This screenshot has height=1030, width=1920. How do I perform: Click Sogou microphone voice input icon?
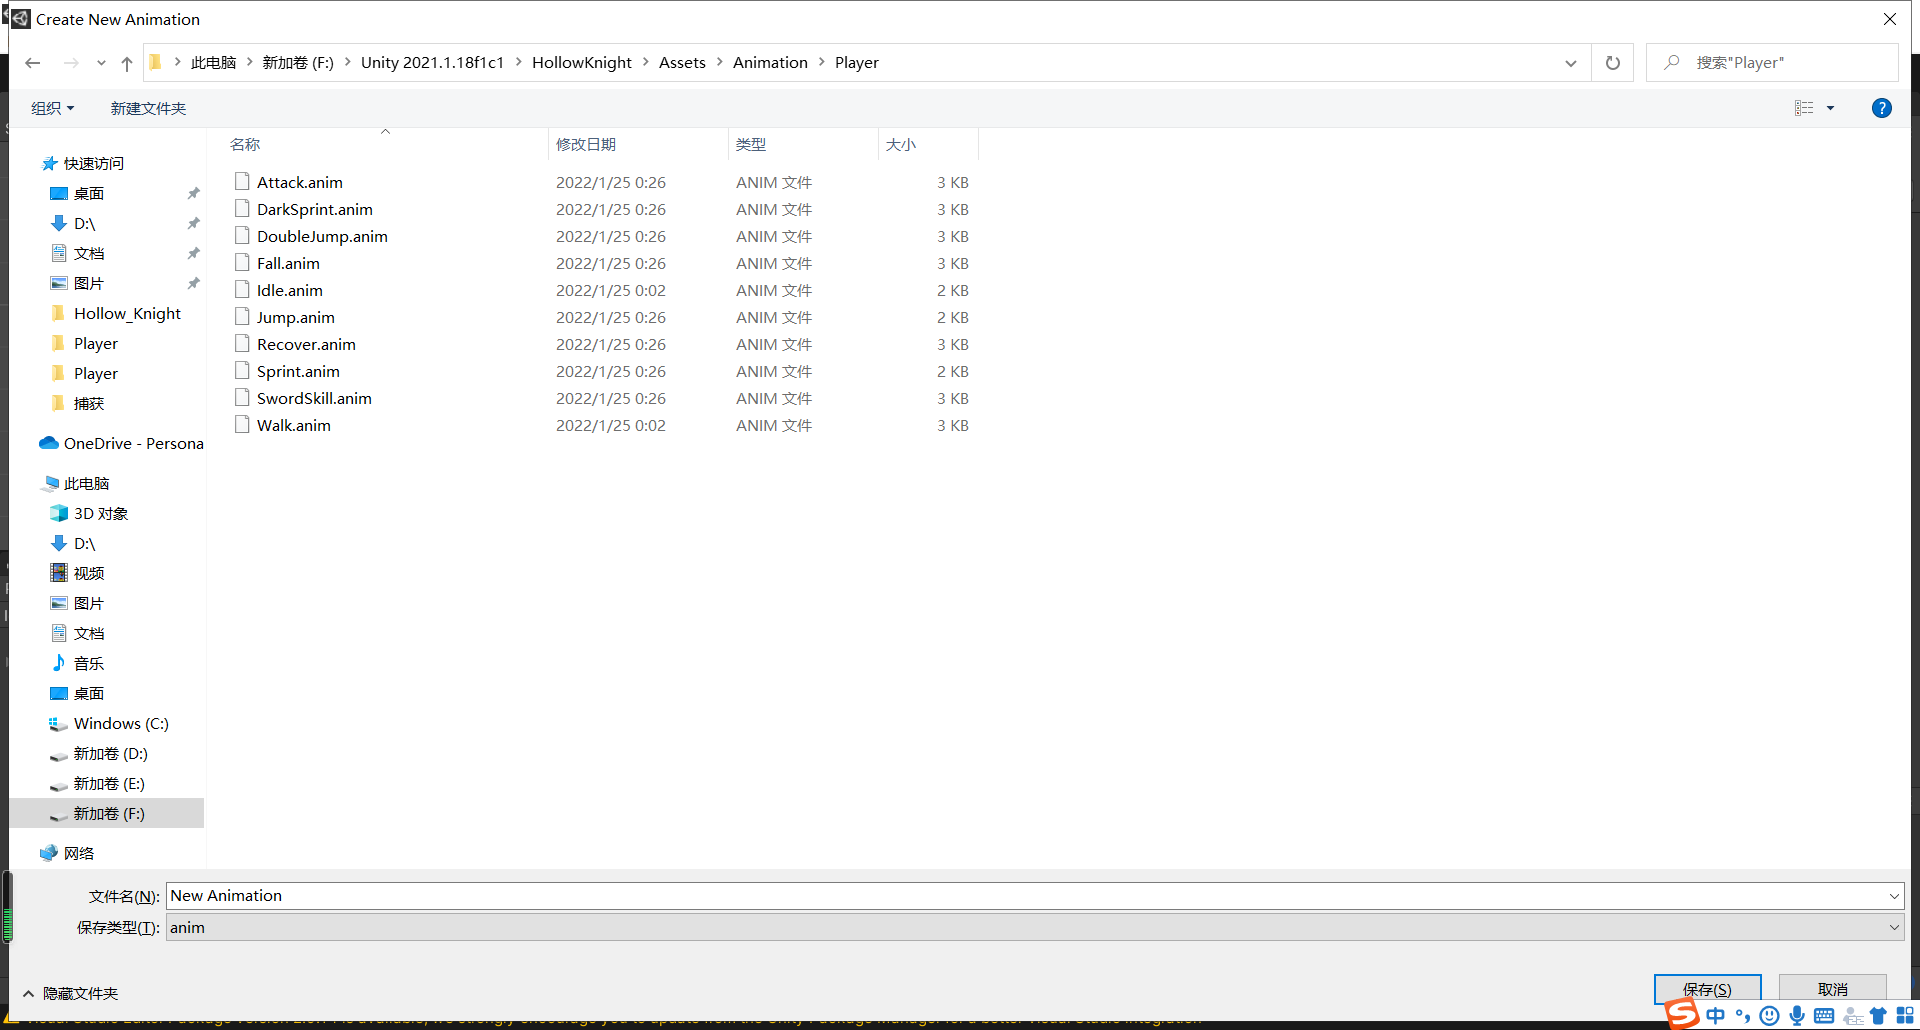point(1797,1016)
